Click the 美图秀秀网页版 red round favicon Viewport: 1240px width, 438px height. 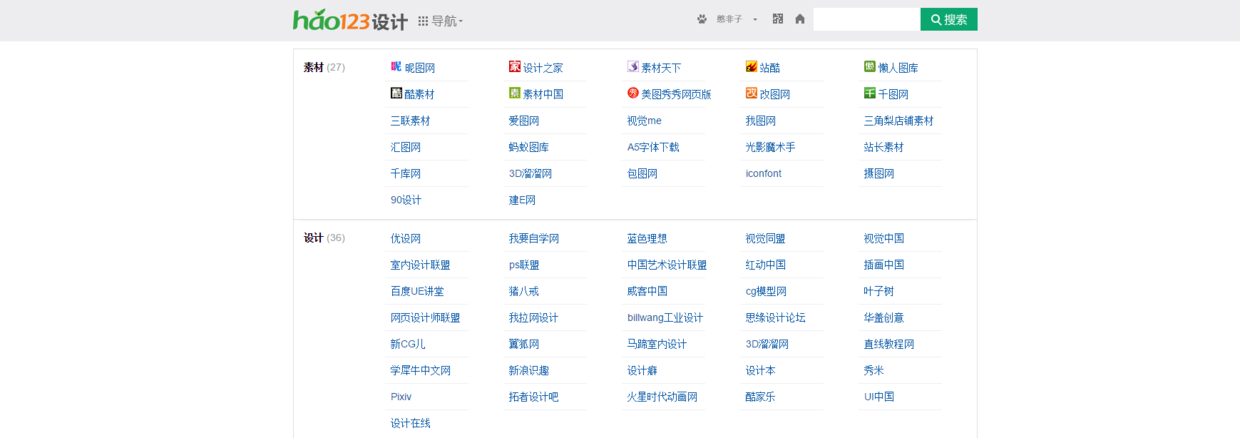click(633, 93)
